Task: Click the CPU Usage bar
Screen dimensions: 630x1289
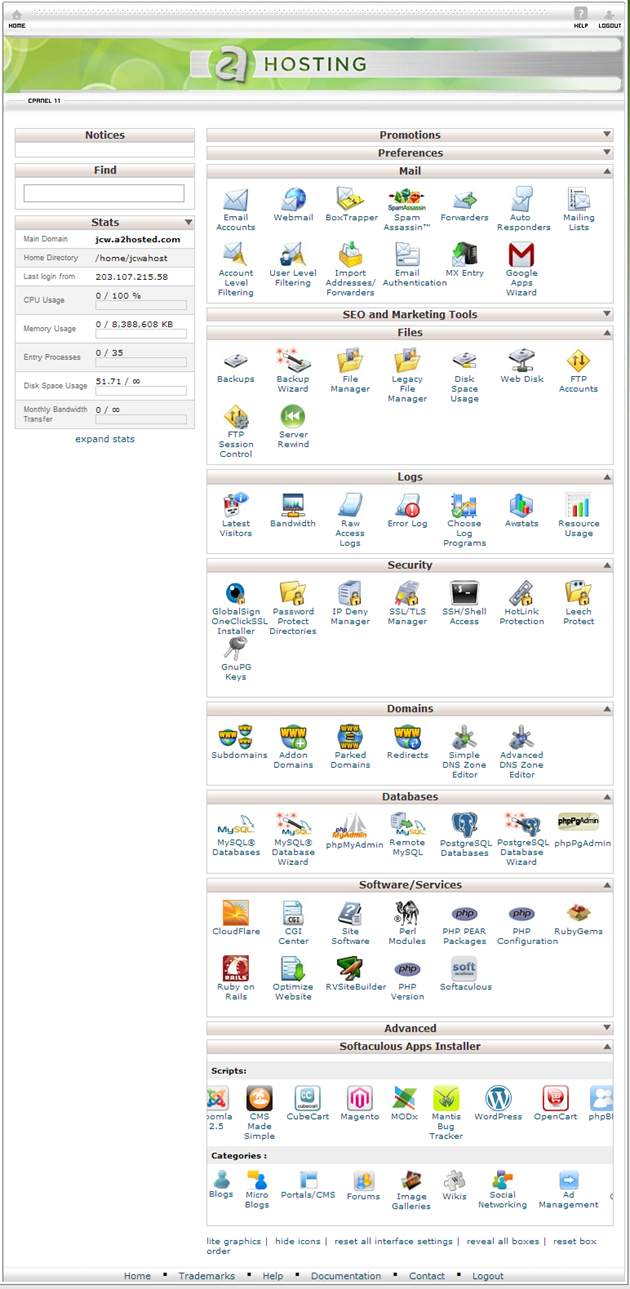Action: [x=141, y=305]
